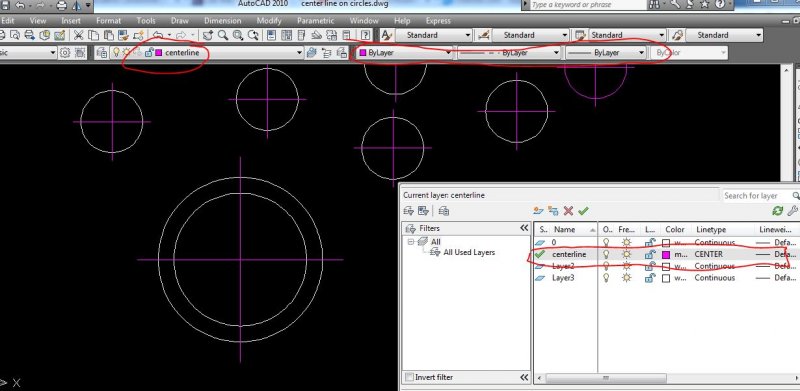This screenshot has width=800, height=391.
Task: Click the Plot printer icon in quick access bar
Action: coord(61,6)
